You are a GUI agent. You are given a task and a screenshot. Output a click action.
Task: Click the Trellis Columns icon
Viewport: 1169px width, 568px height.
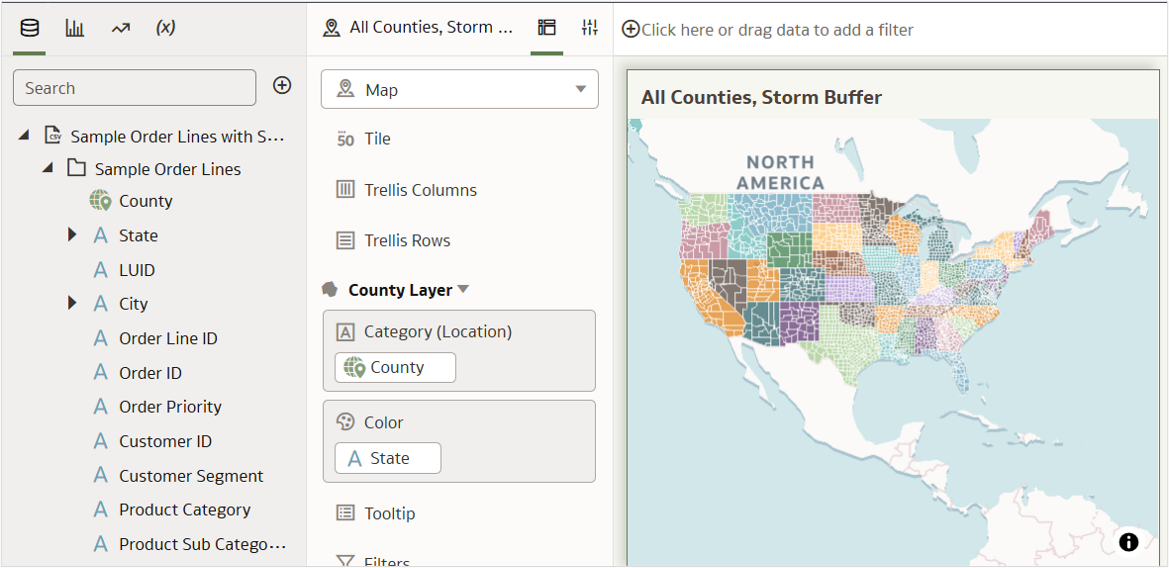pos(345,190)
